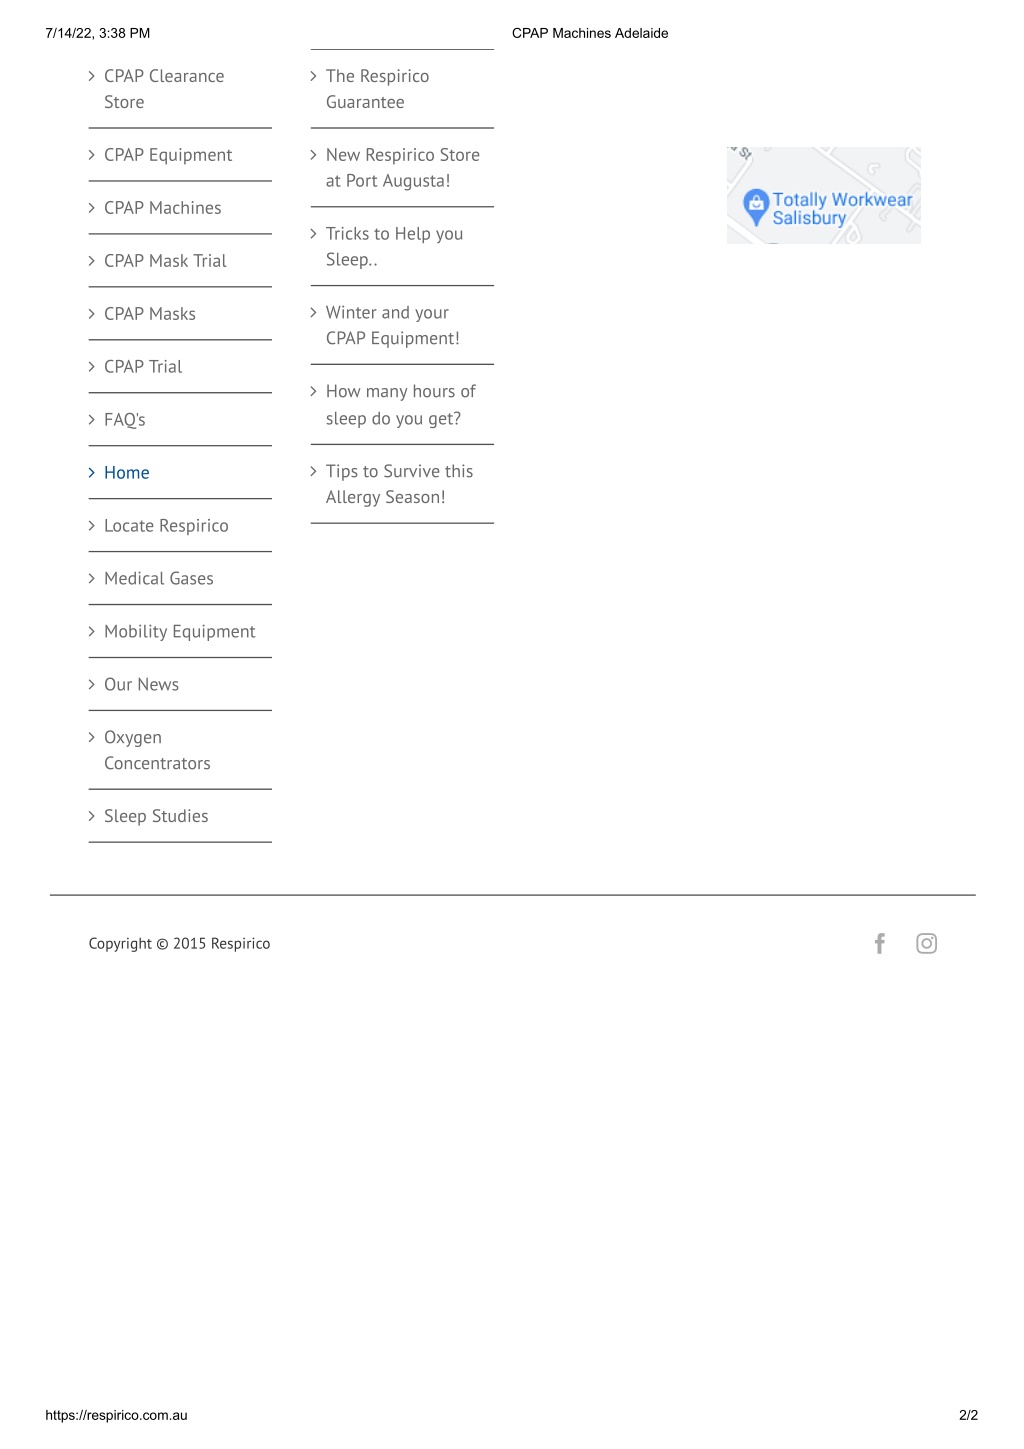Open the CPAP Equipment category
Image resolution: width=1024 pixels, height=1449 pixels.
168,155
